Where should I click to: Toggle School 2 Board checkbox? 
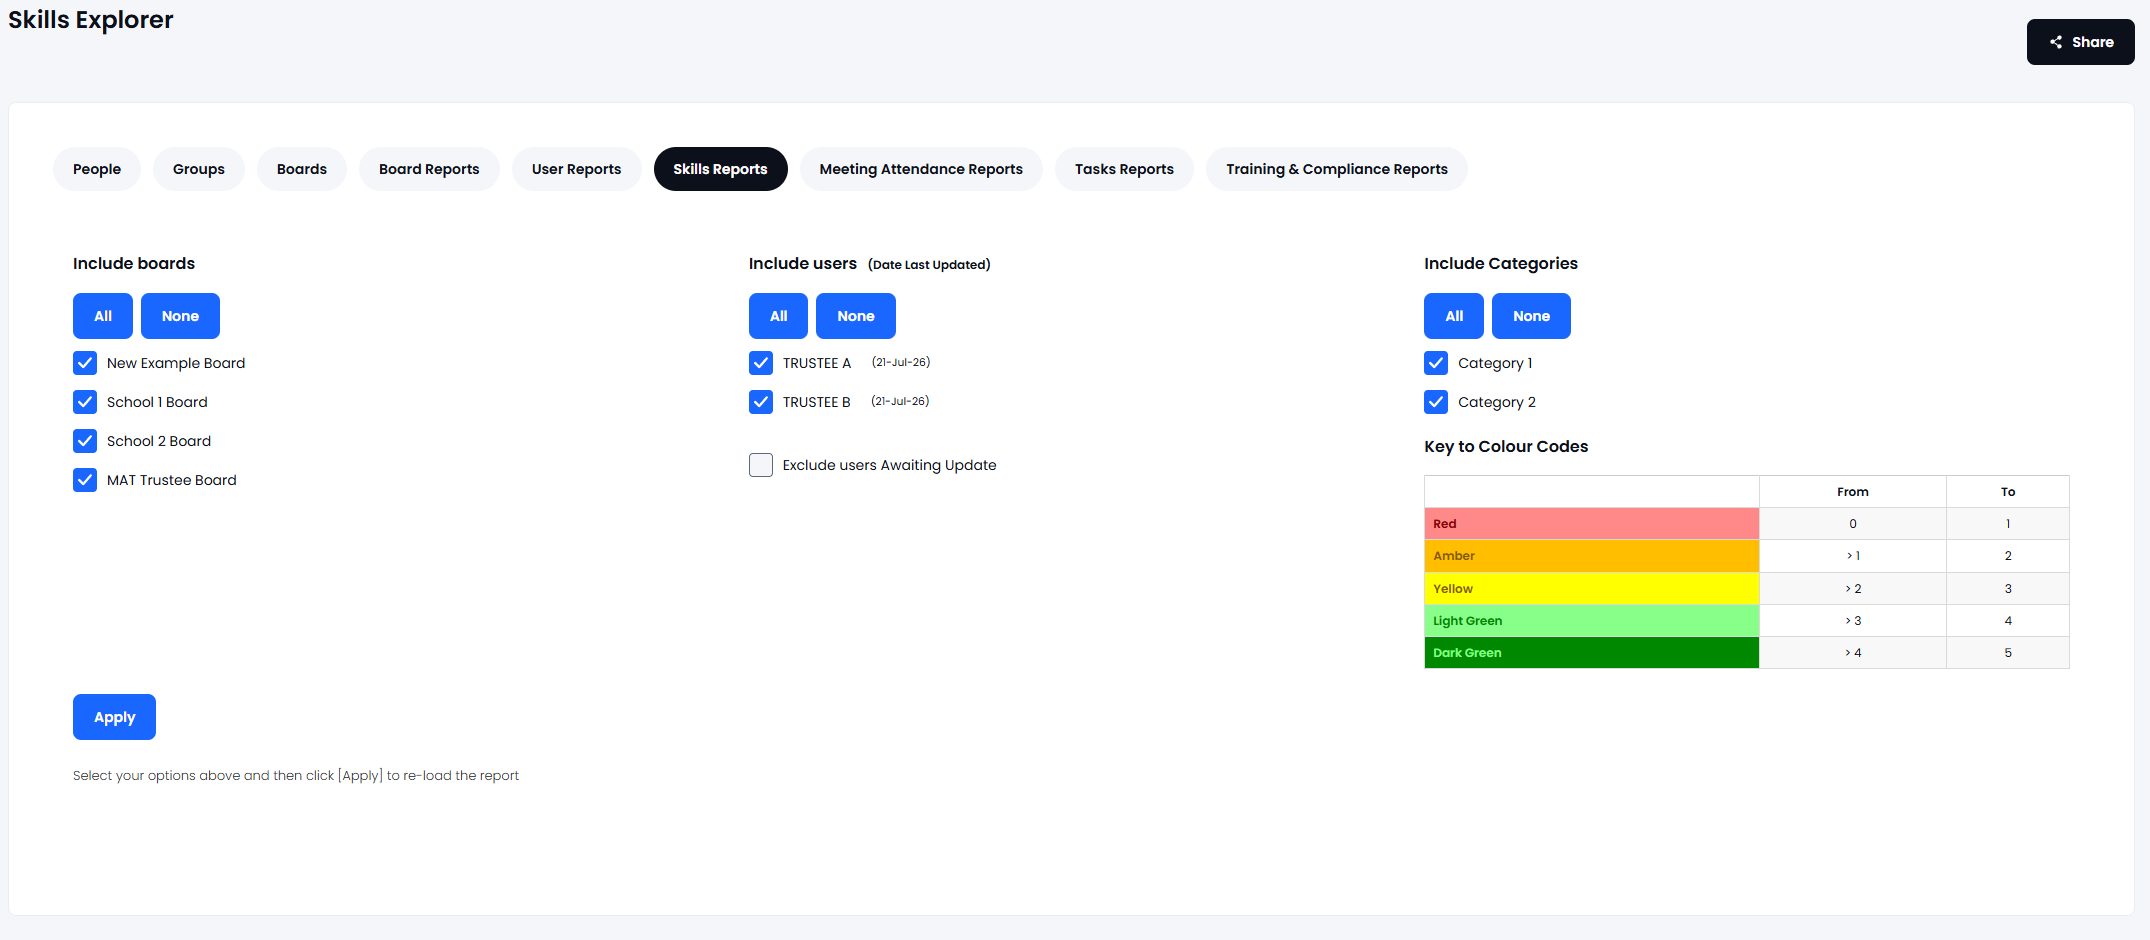point(85,441)
